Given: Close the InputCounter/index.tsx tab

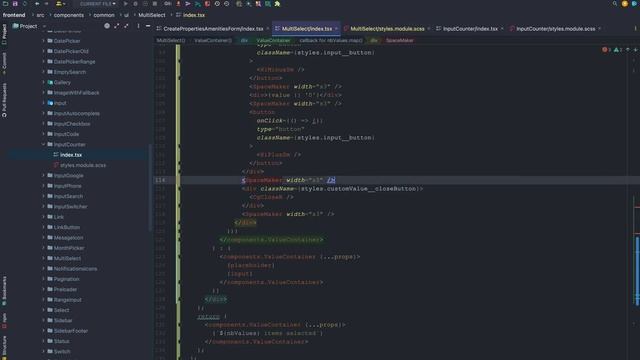Looking at the screenshot, I should [x=502, y=29].
